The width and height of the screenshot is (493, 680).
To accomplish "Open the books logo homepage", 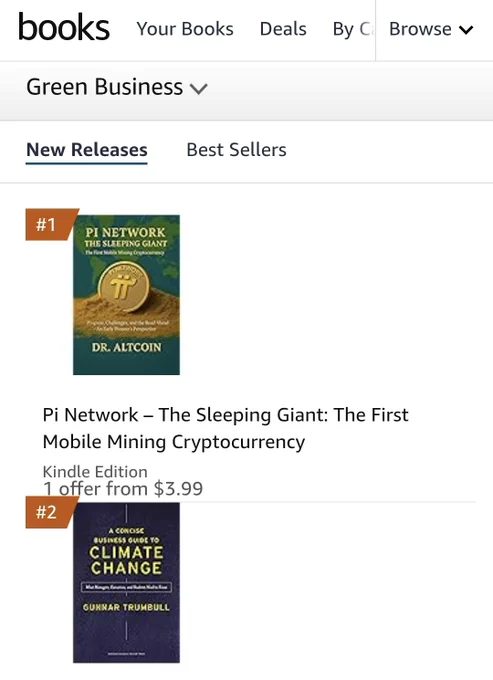I will point(64,27).
